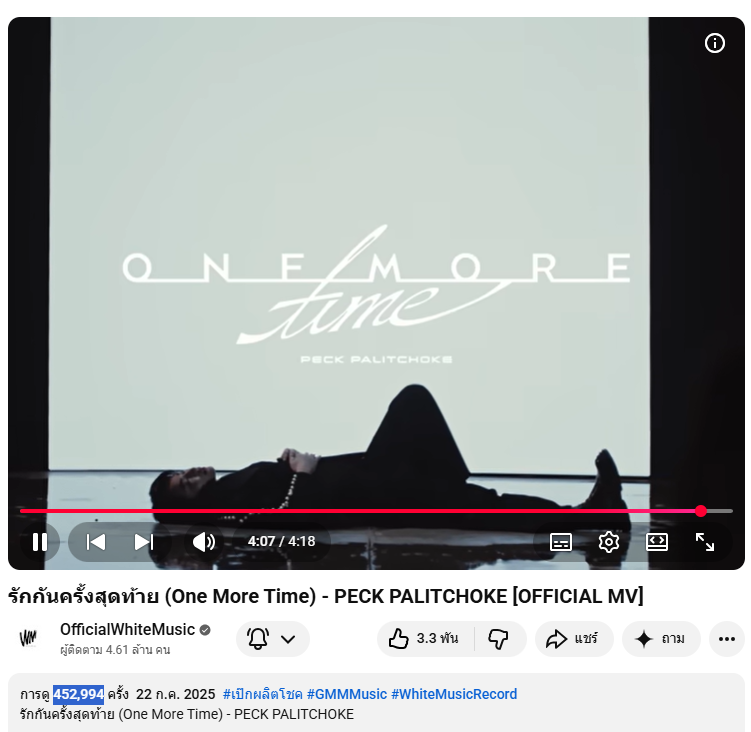751x732 pixels.
Task: Skip to the next video
Action: (x=144, y=542)
